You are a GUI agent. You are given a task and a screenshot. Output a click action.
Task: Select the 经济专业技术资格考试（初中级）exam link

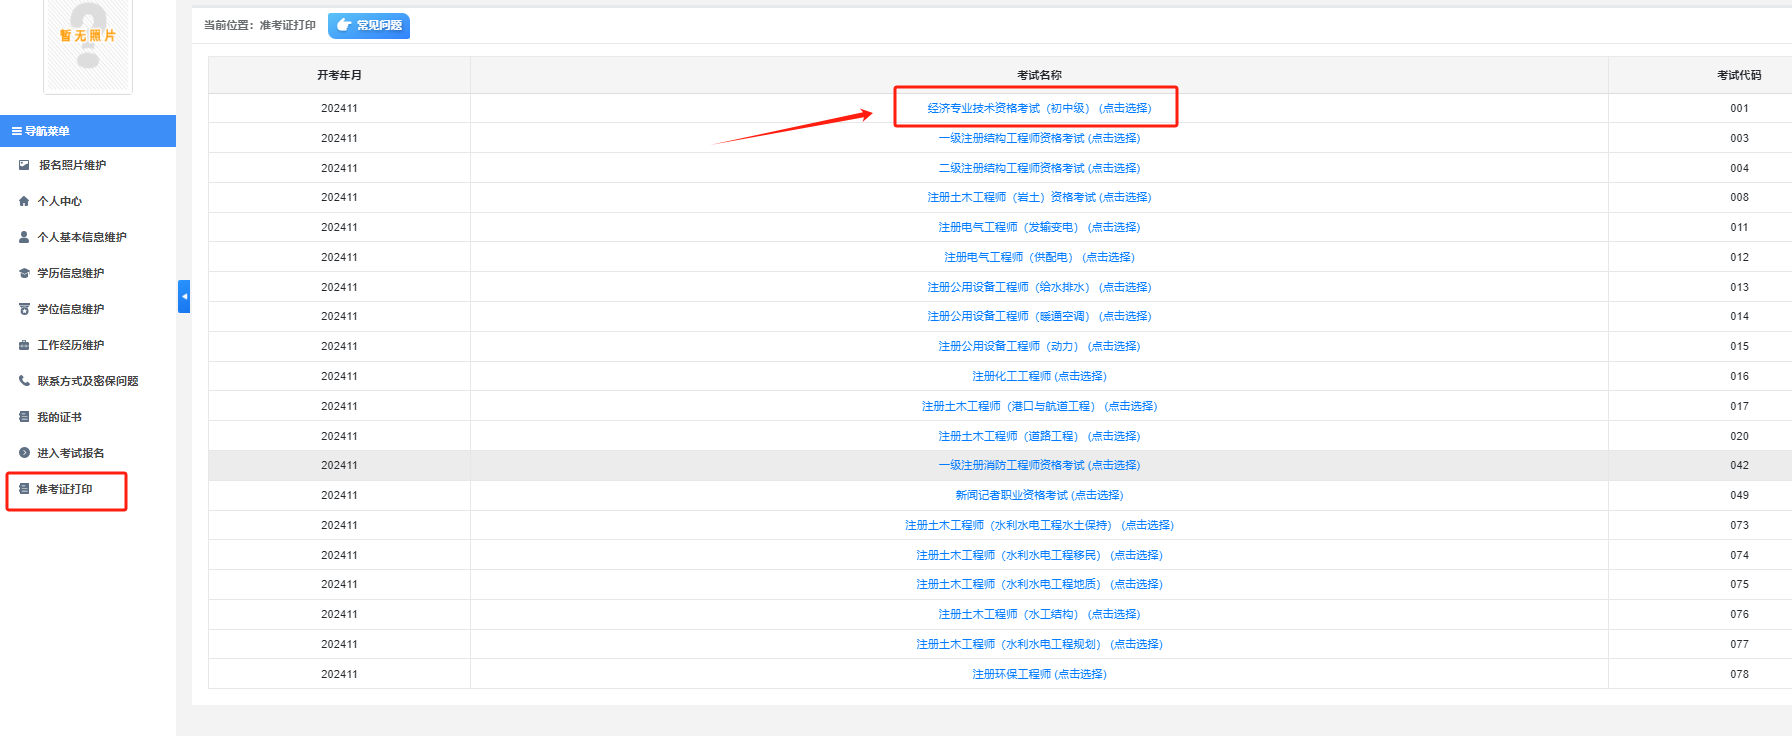[1038, 108]
